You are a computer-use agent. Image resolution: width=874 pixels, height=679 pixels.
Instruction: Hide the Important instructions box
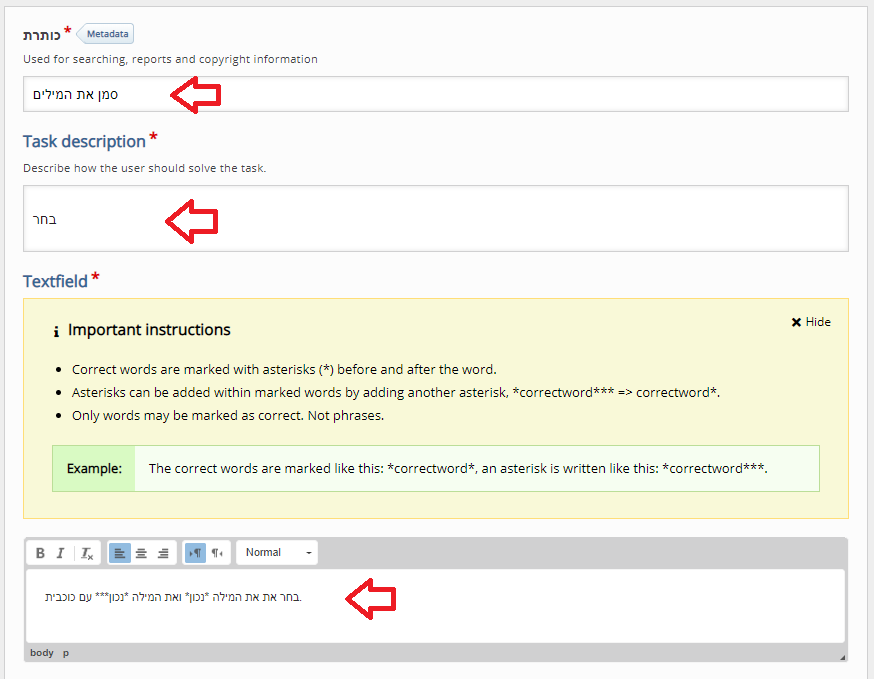tap(811, 322)
